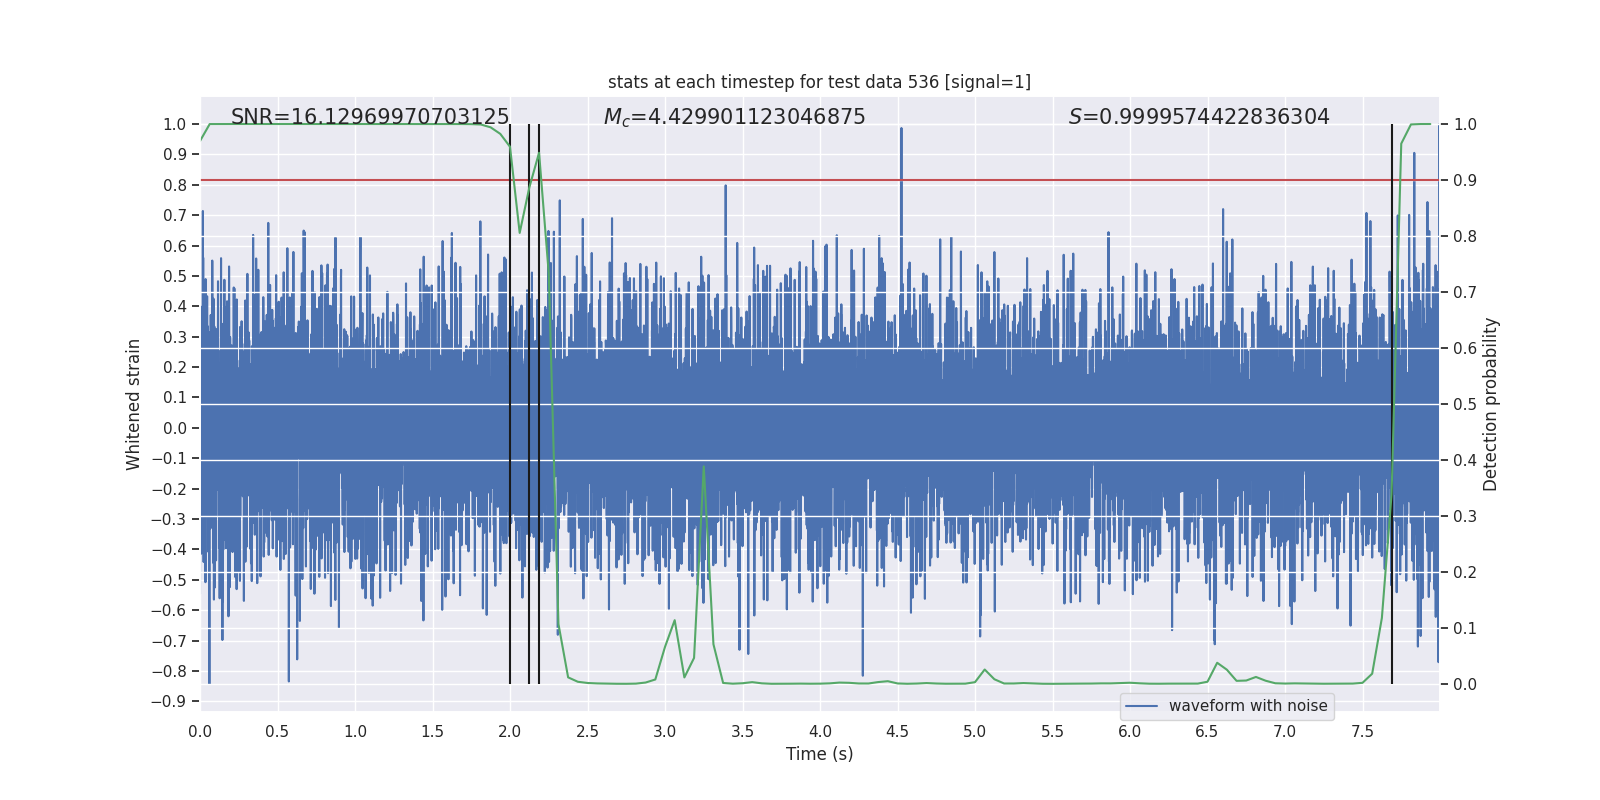Screen dimensions: 1600x800
Task: Click the left y-axis tick label 1.0
Action: coord(175,125)
